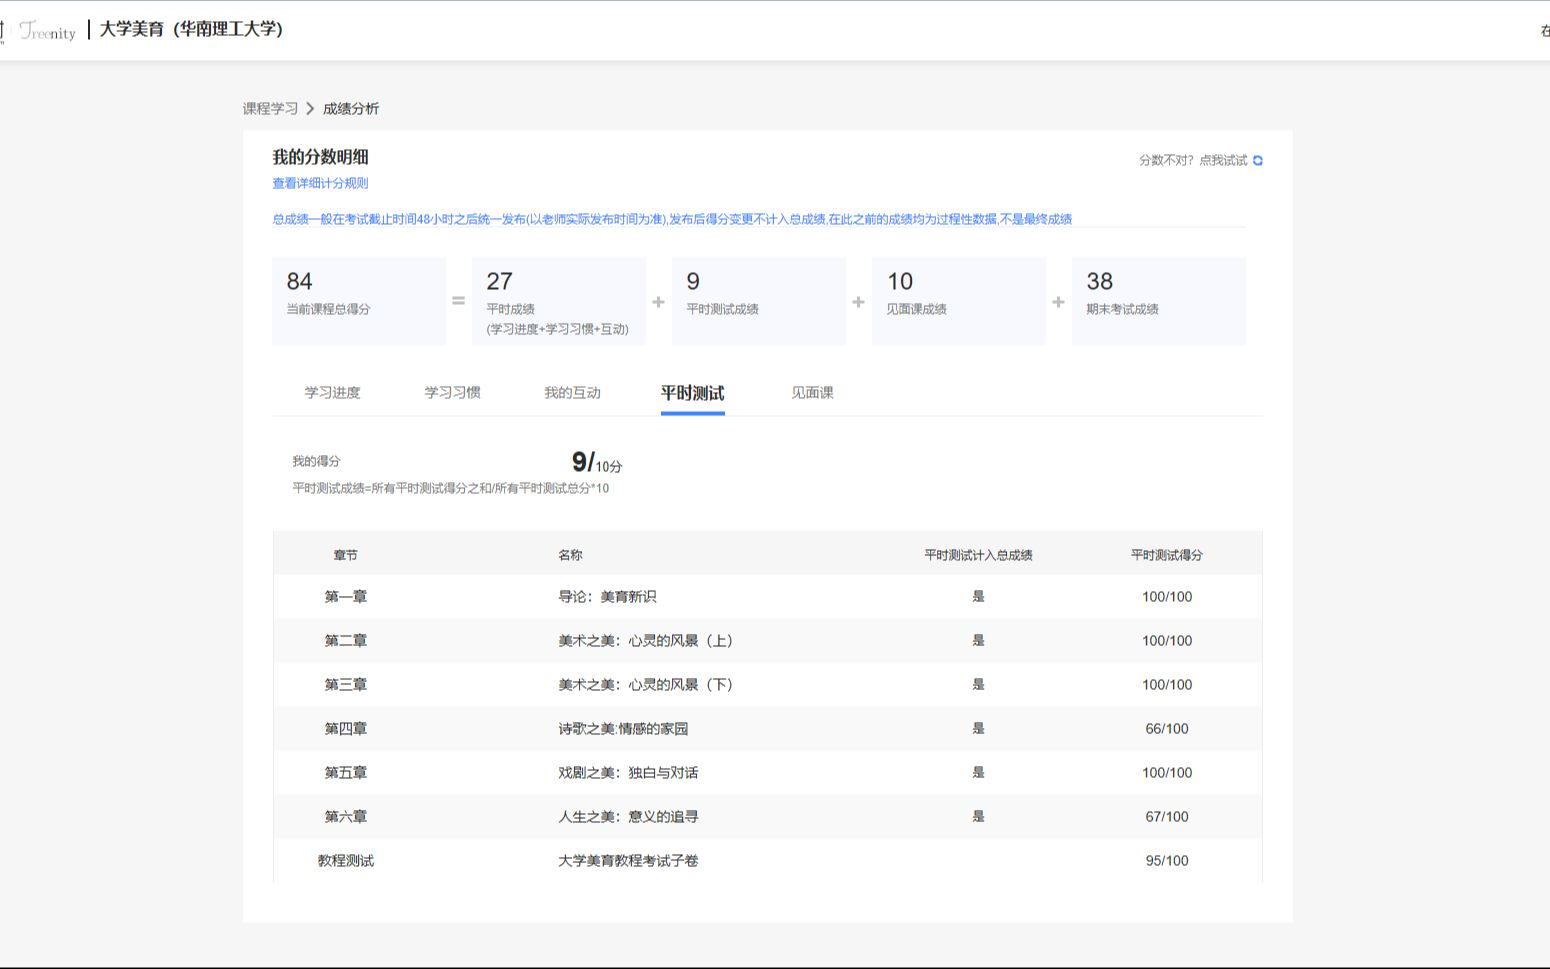The height and width of the screenshot is (969, 1550).
Task: Click the 10 见面课成绩 card
Action: (x=959, y=301)
